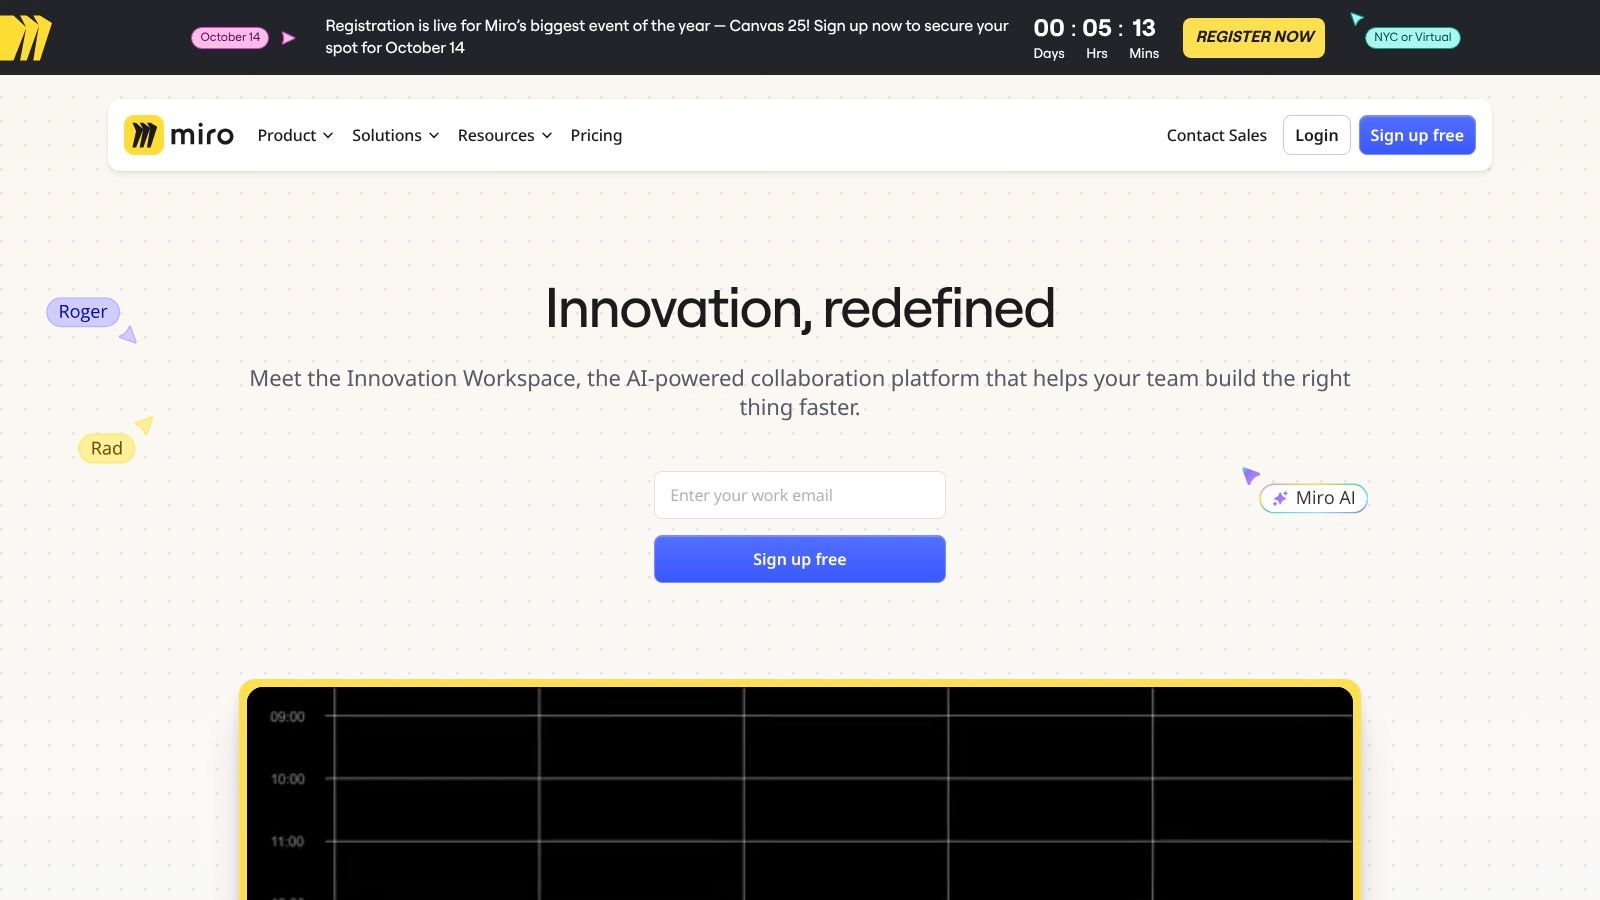
Task: Click Sign up free in the navigation bar
Action: pyautogui.click(x=1416, y=135)
